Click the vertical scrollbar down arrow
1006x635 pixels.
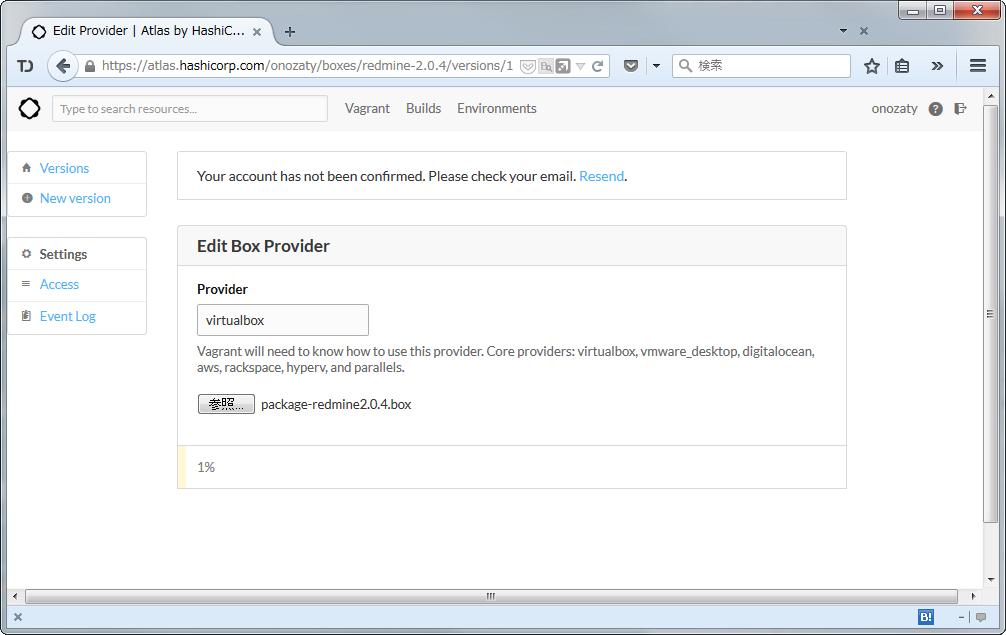coord(991,579)
